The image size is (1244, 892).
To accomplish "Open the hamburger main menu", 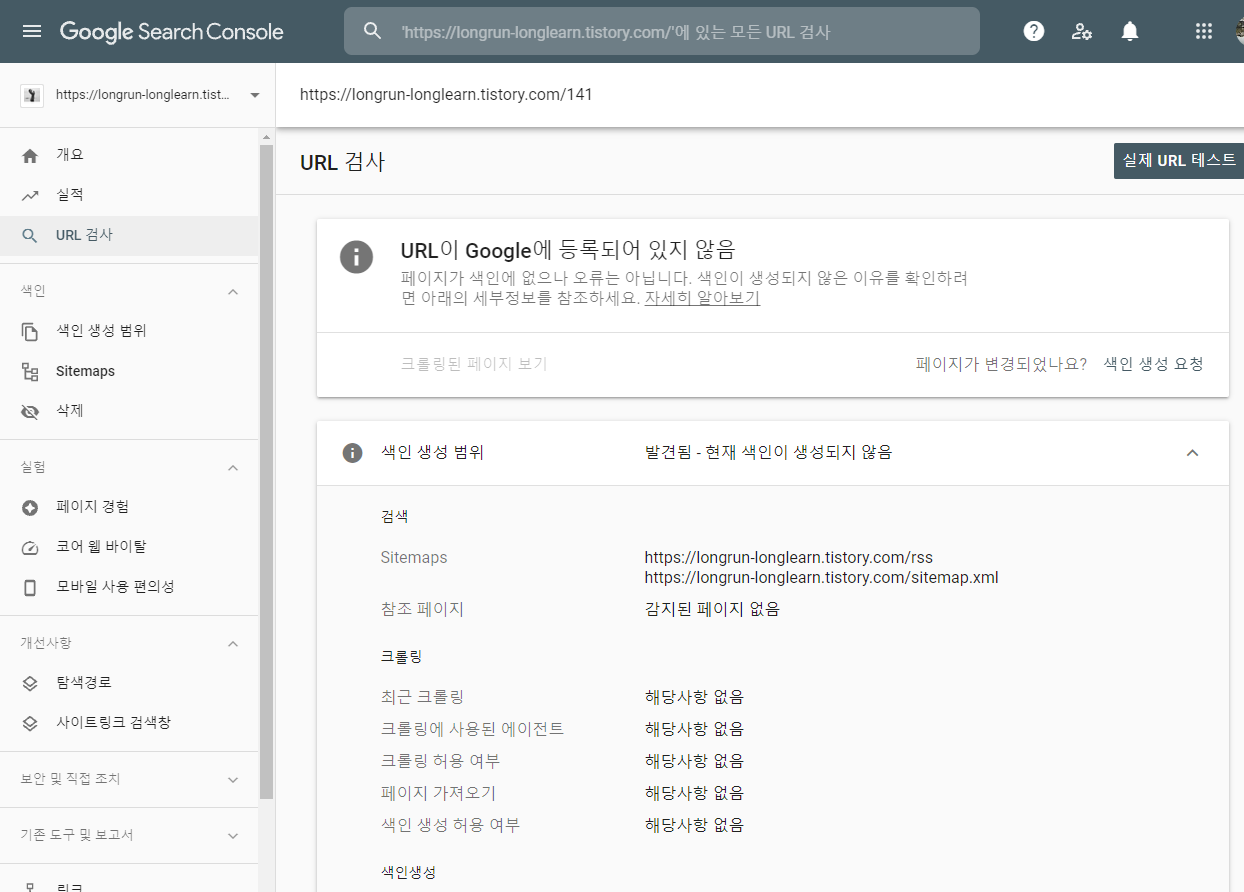I will click(x=32, y=31).
